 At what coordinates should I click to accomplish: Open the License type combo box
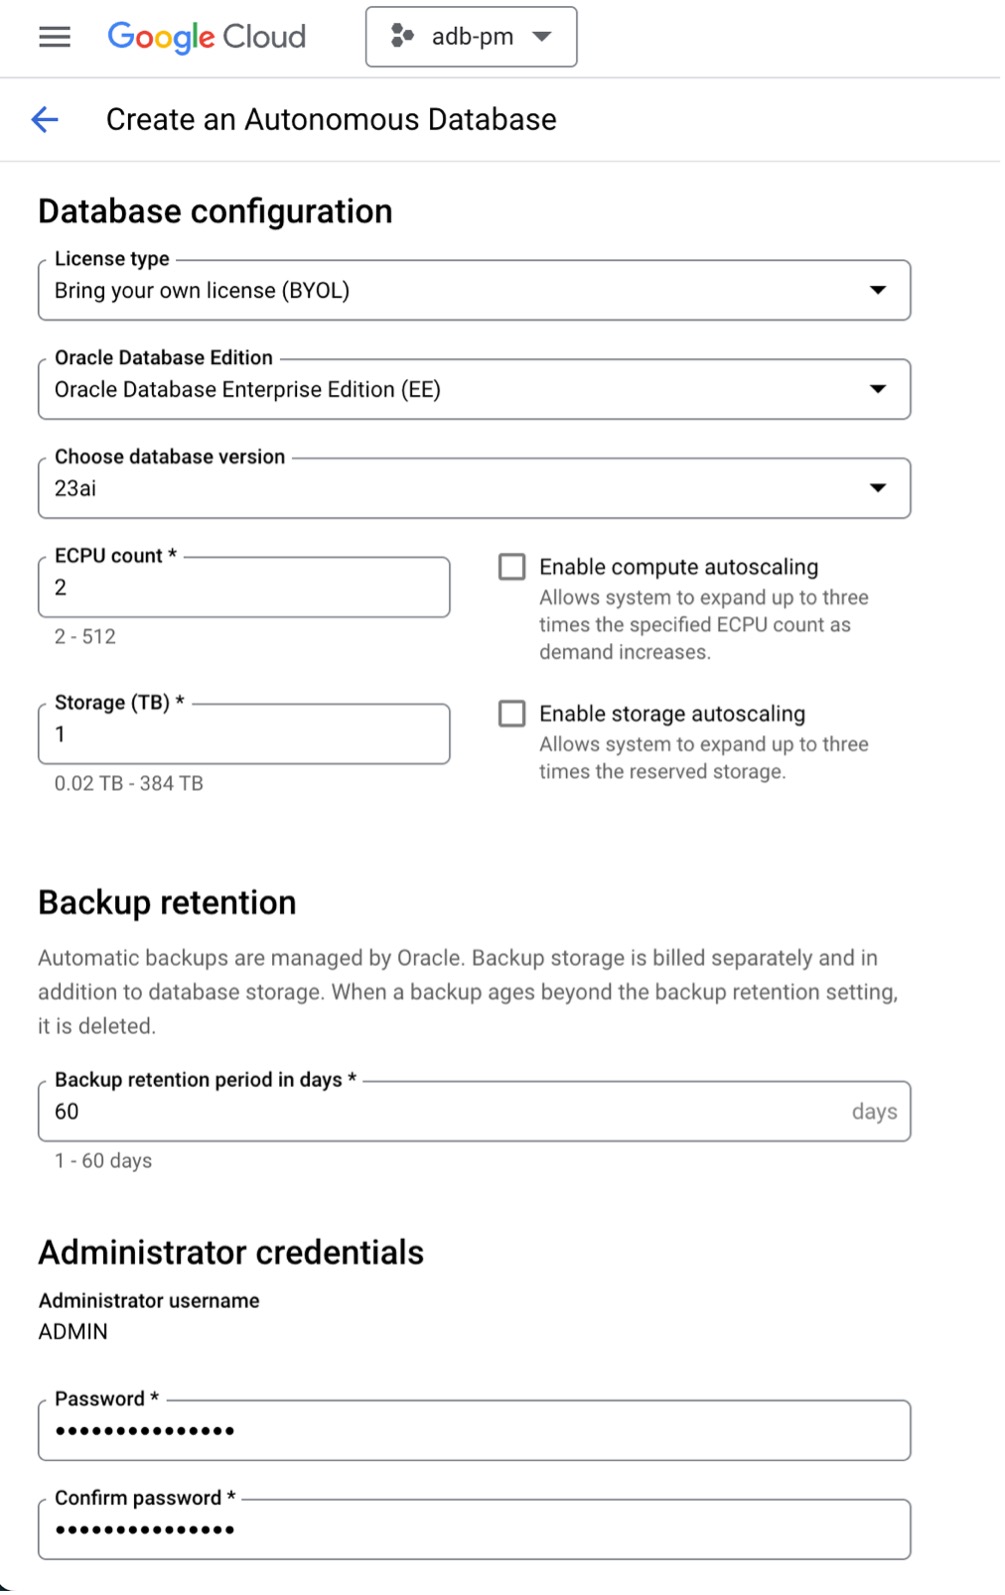[x=474, y=290]
